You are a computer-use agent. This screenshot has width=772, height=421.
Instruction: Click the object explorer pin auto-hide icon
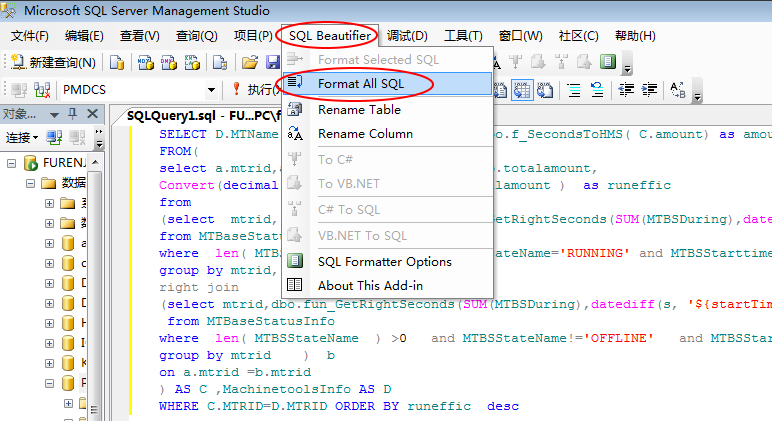click(73, 114)
